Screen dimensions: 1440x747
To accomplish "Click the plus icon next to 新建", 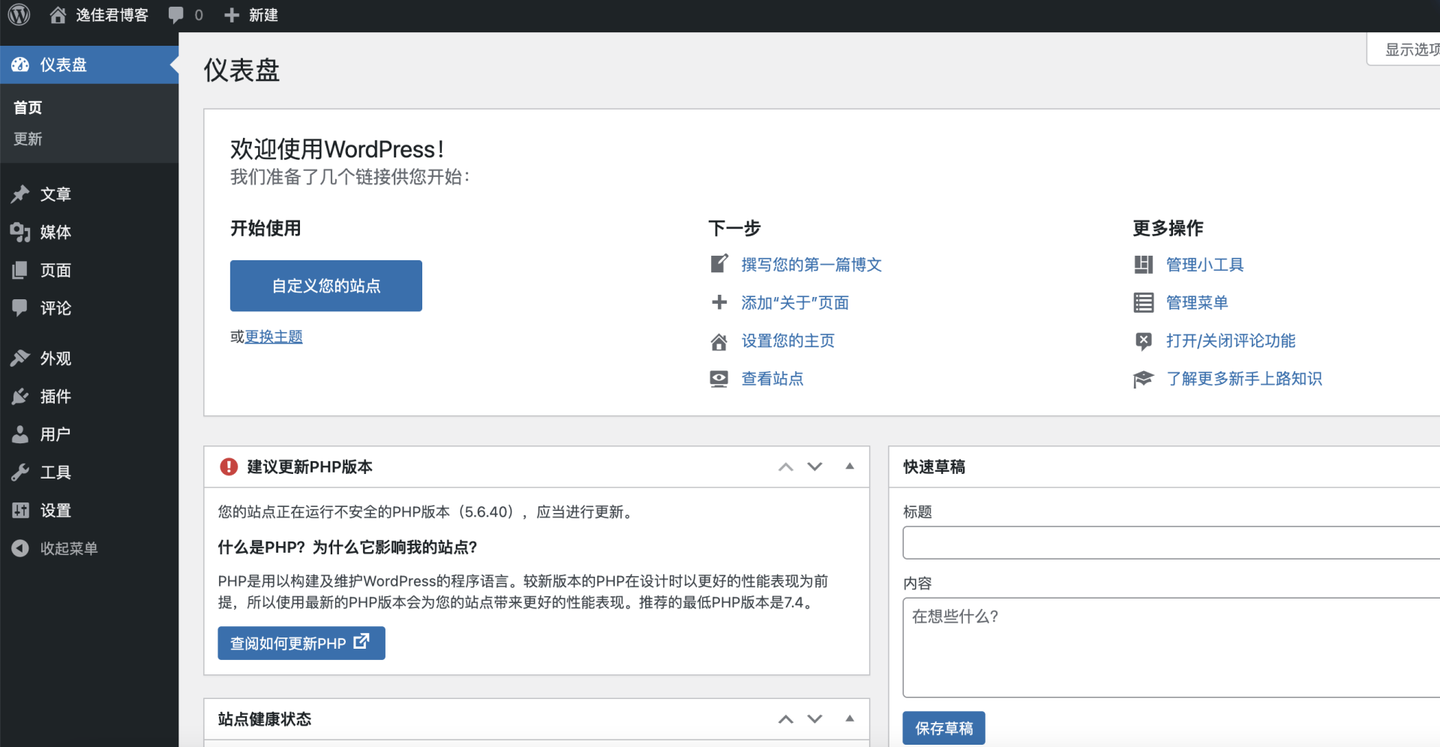I will (232, 15).
